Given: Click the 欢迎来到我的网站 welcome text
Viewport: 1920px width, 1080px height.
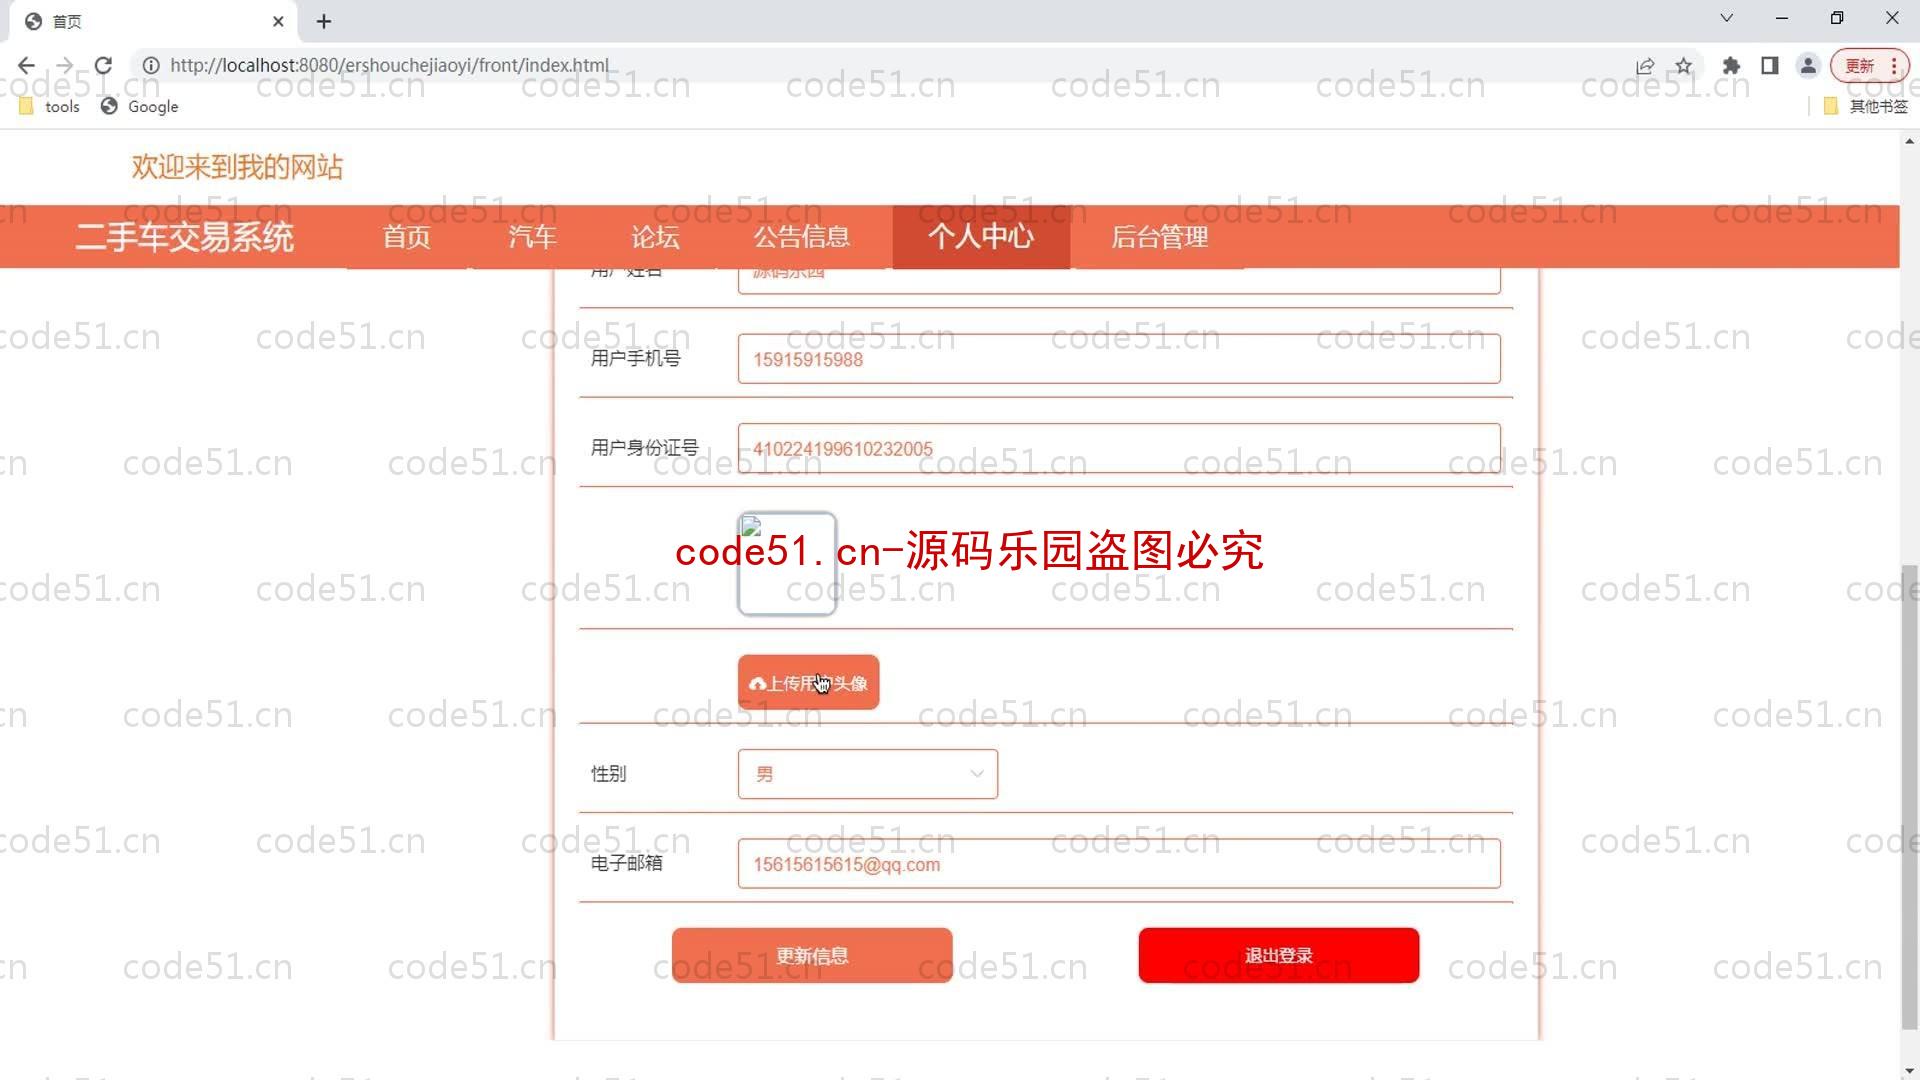Looking at the screenshot, I should (237, 167).
